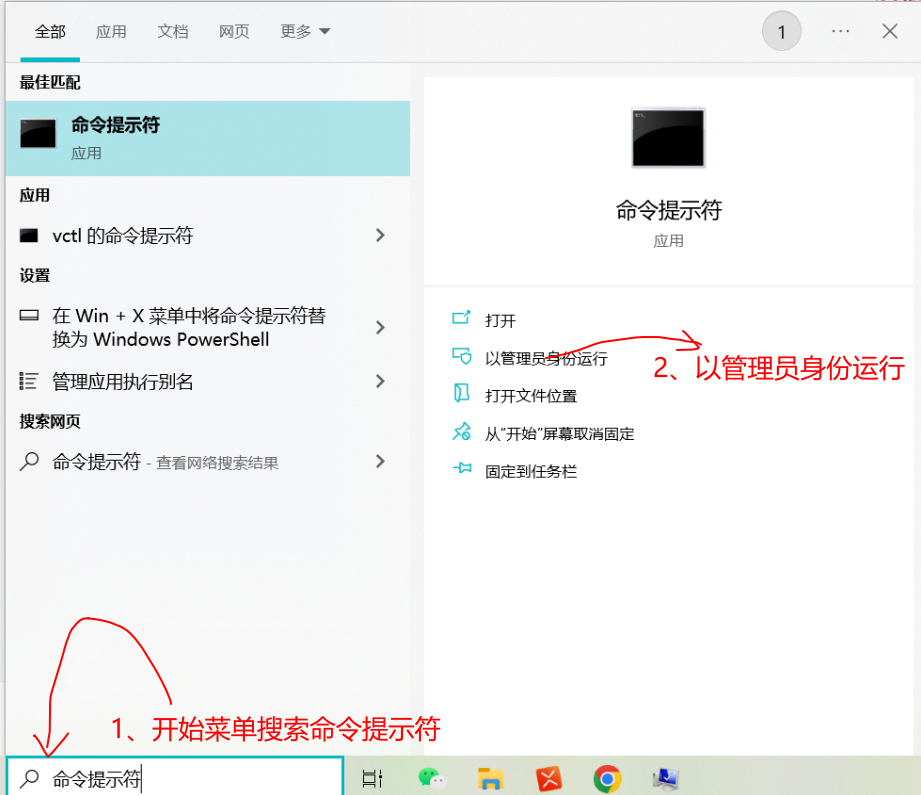This screenshot has height=795, width=921.
Task: Open the 更多 dropdown
Action: [x=305, y=32]
